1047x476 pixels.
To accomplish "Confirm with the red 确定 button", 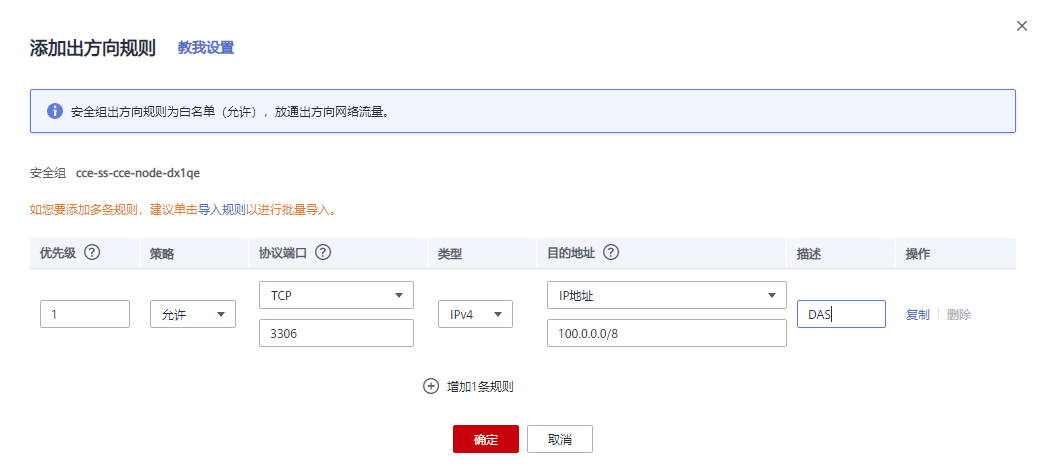I will point(485,439).
